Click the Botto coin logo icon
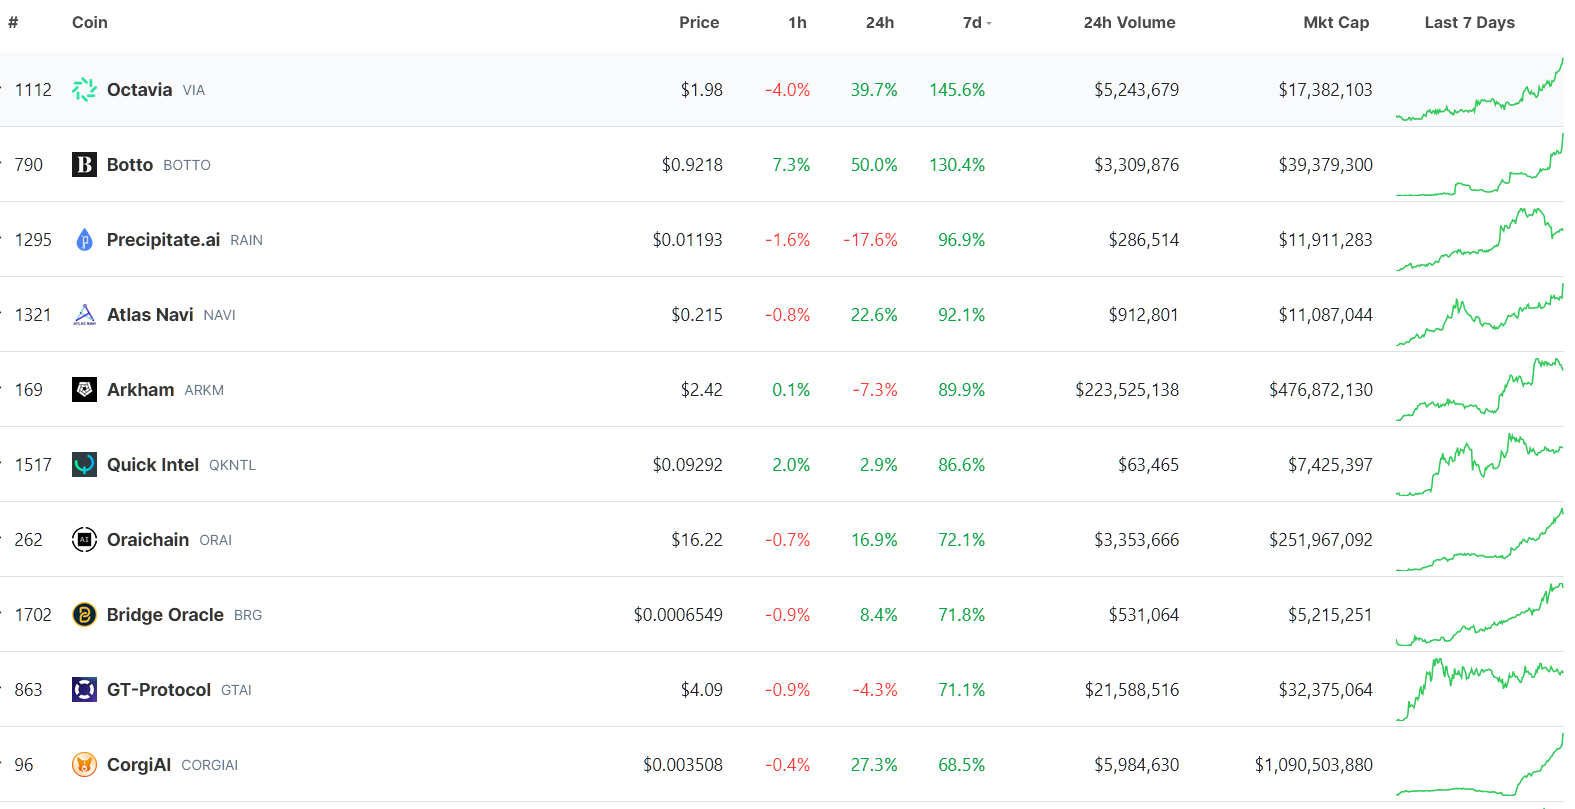The height and width of the screenshot is (809, 1575). point(84,165)
